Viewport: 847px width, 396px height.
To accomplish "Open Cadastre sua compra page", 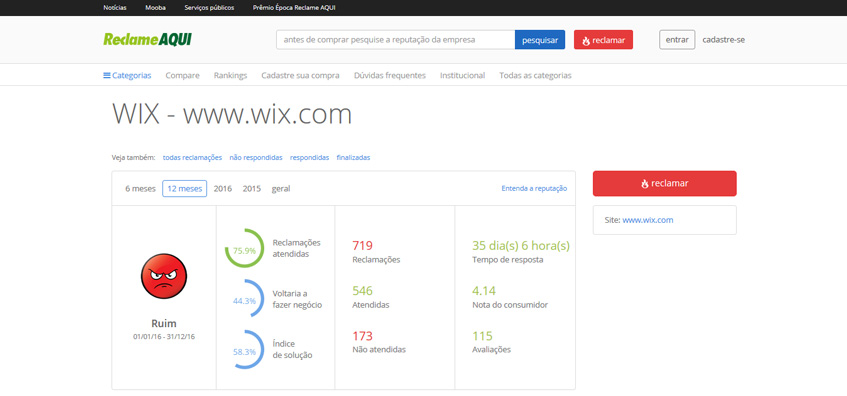I will 300,76.
